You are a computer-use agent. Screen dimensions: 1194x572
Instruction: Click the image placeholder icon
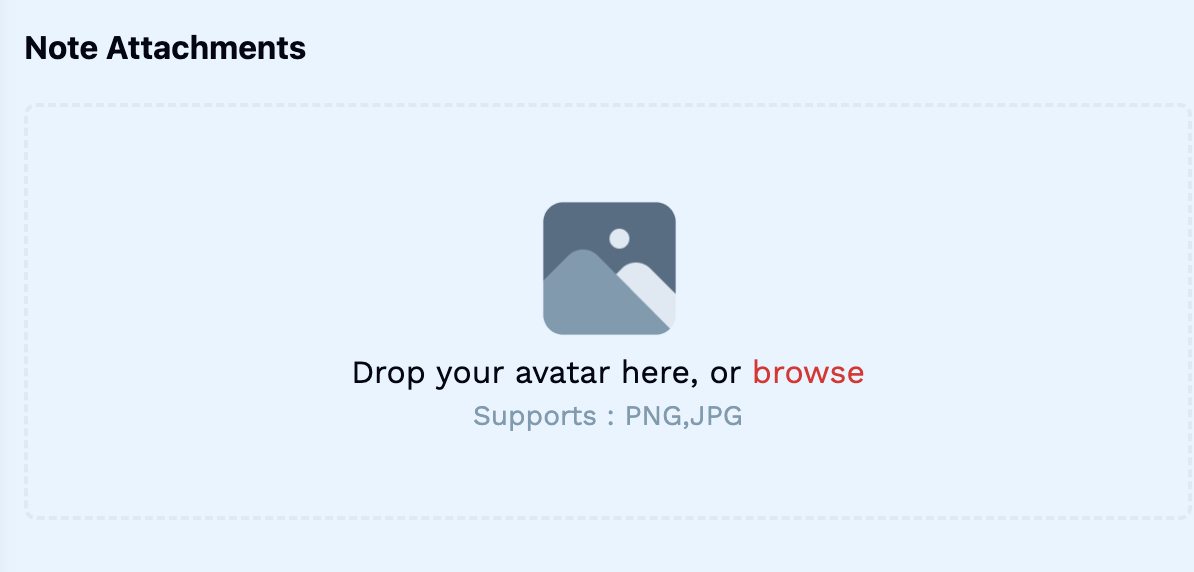pos(609,268)
